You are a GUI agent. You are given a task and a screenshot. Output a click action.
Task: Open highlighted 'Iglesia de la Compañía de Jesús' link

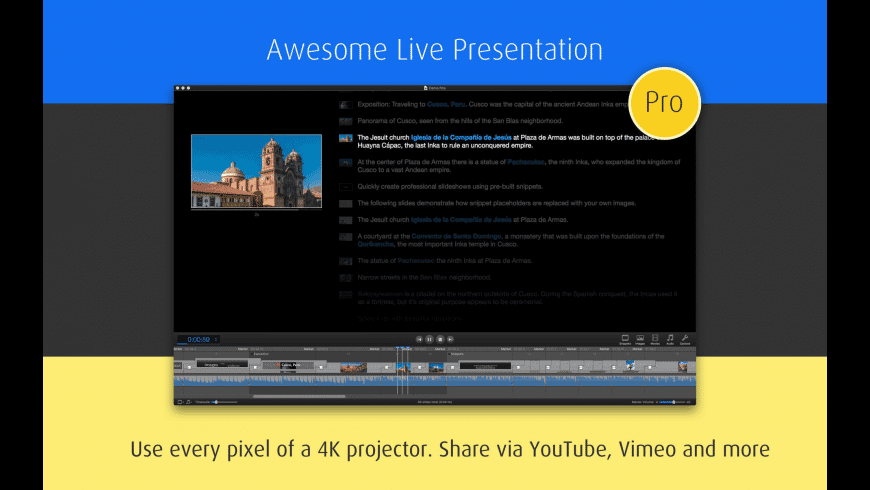click(461, 138)
